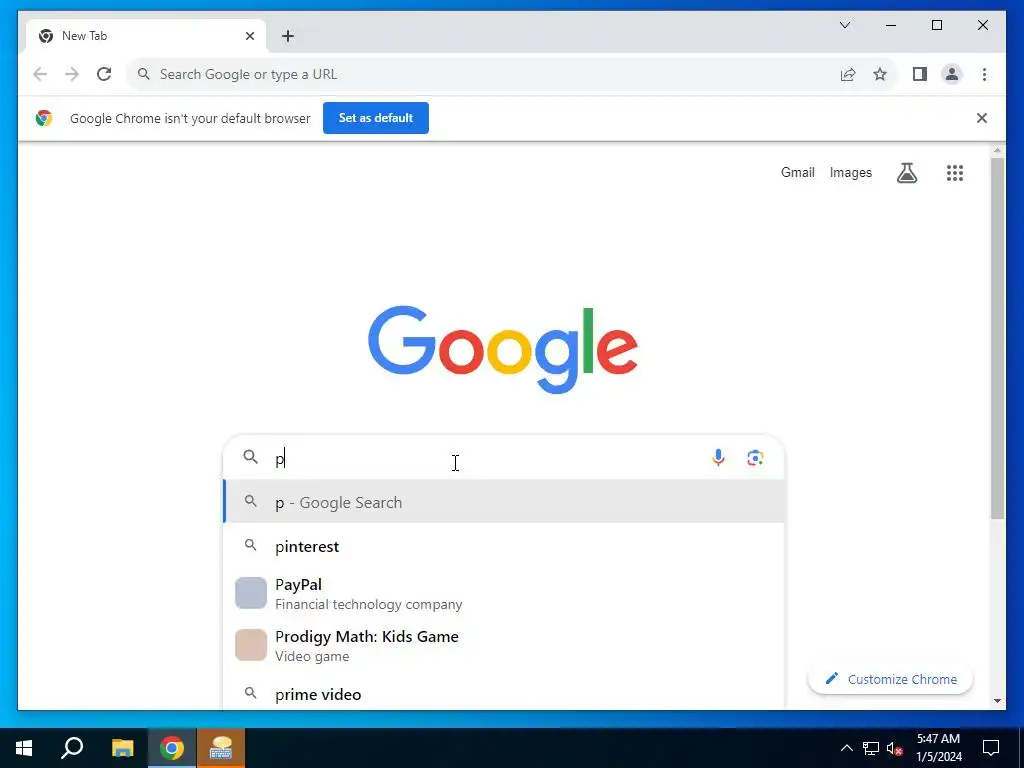Click the on-screen keyboard app in taskbar
This screenshot has height=768, width=1024.
point(221,748)
